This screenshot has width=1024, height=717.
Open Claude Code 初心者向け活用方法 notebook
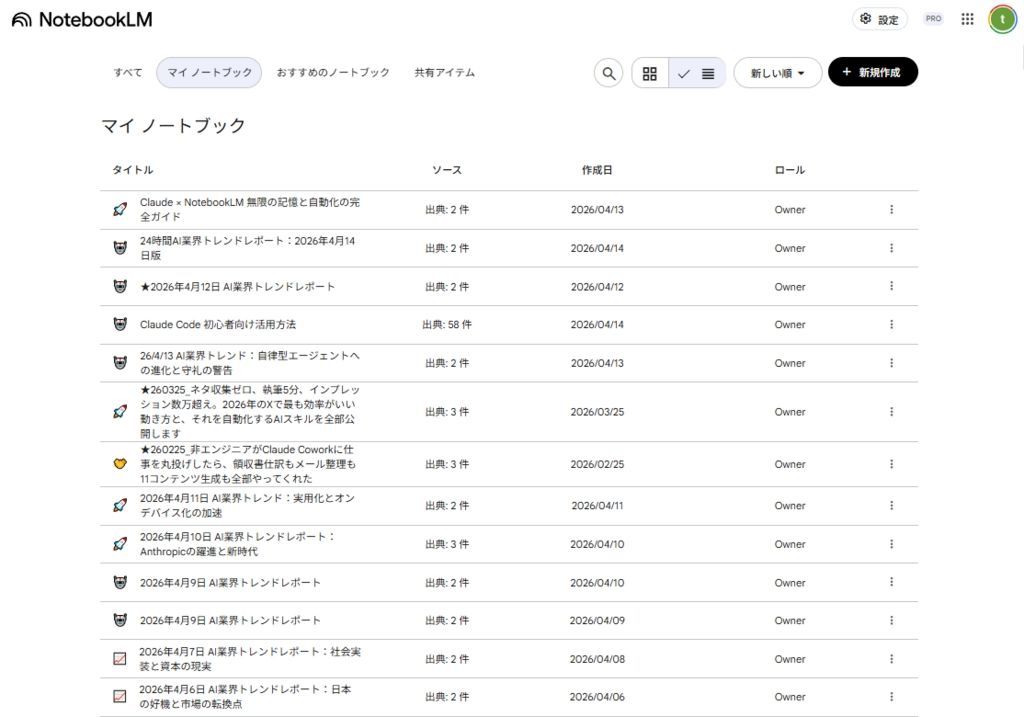tap(217, 325)
